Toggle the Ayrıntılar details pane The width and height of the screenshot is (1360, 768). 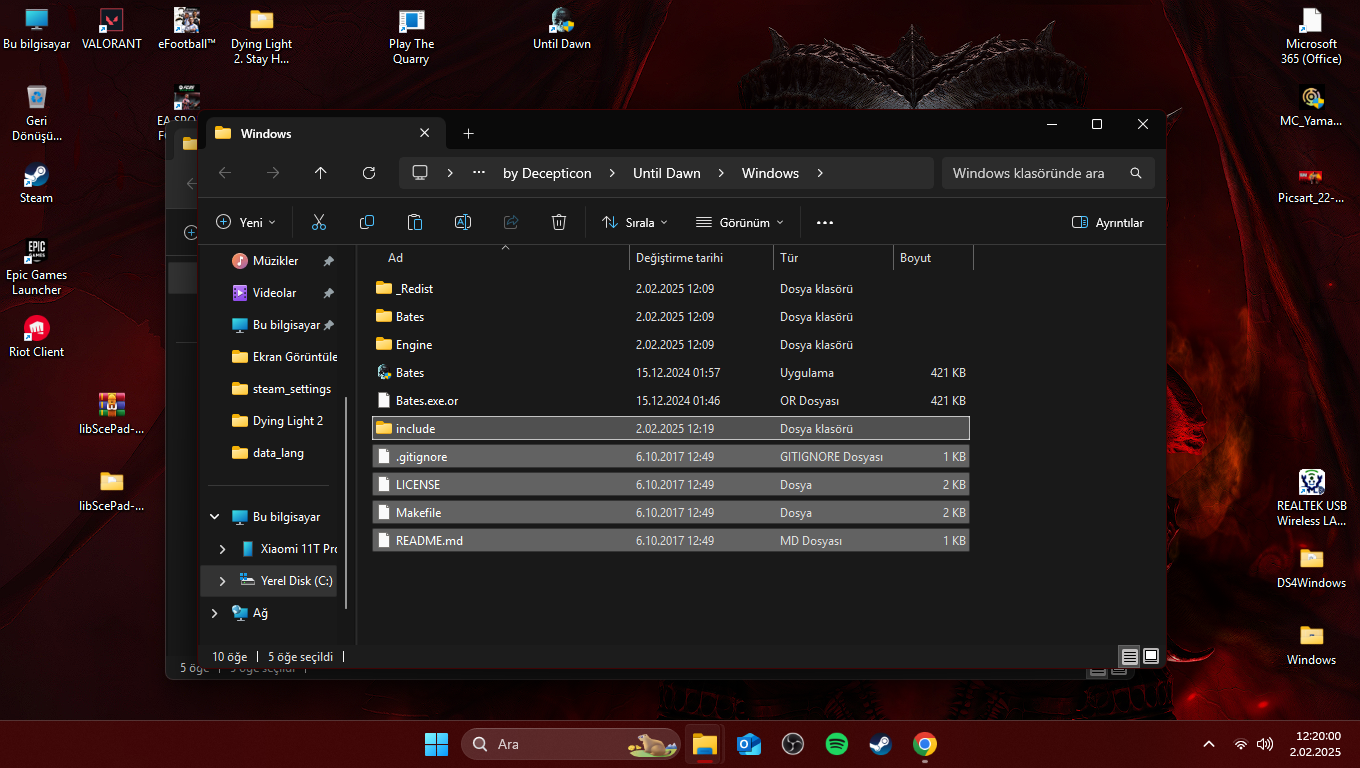(x=1107, y=222)
